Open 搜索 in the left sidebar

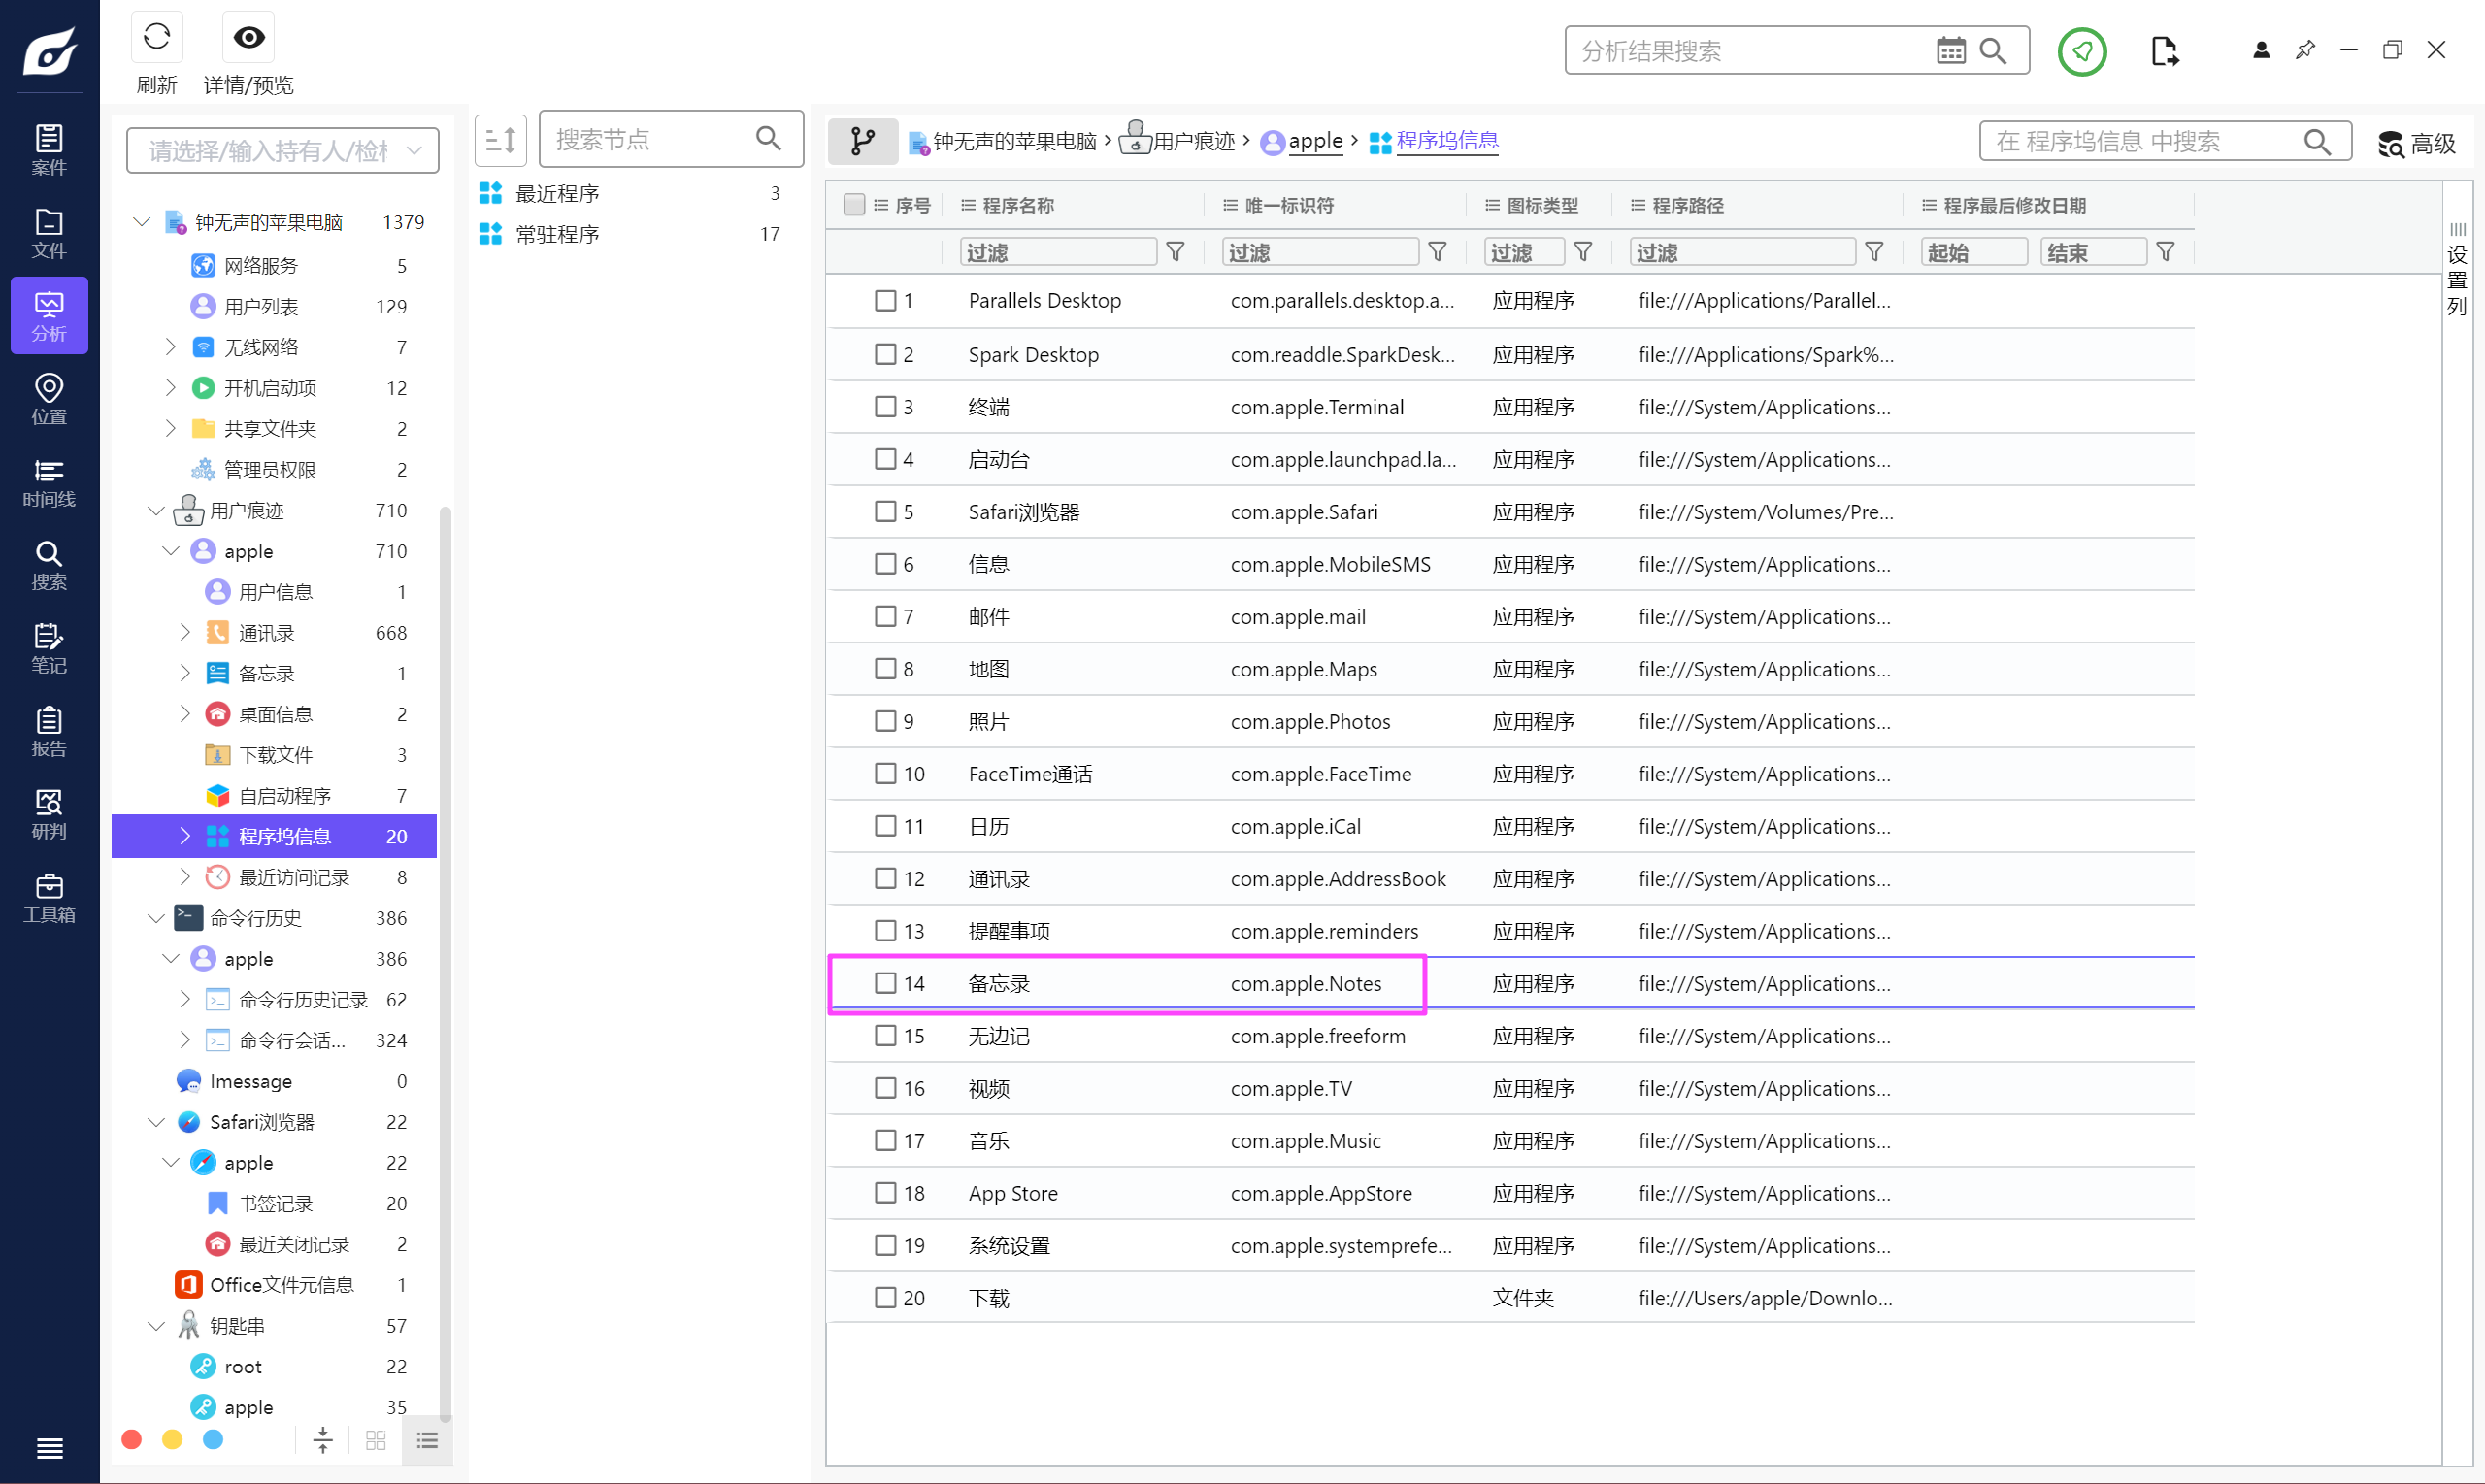(49, 565)
